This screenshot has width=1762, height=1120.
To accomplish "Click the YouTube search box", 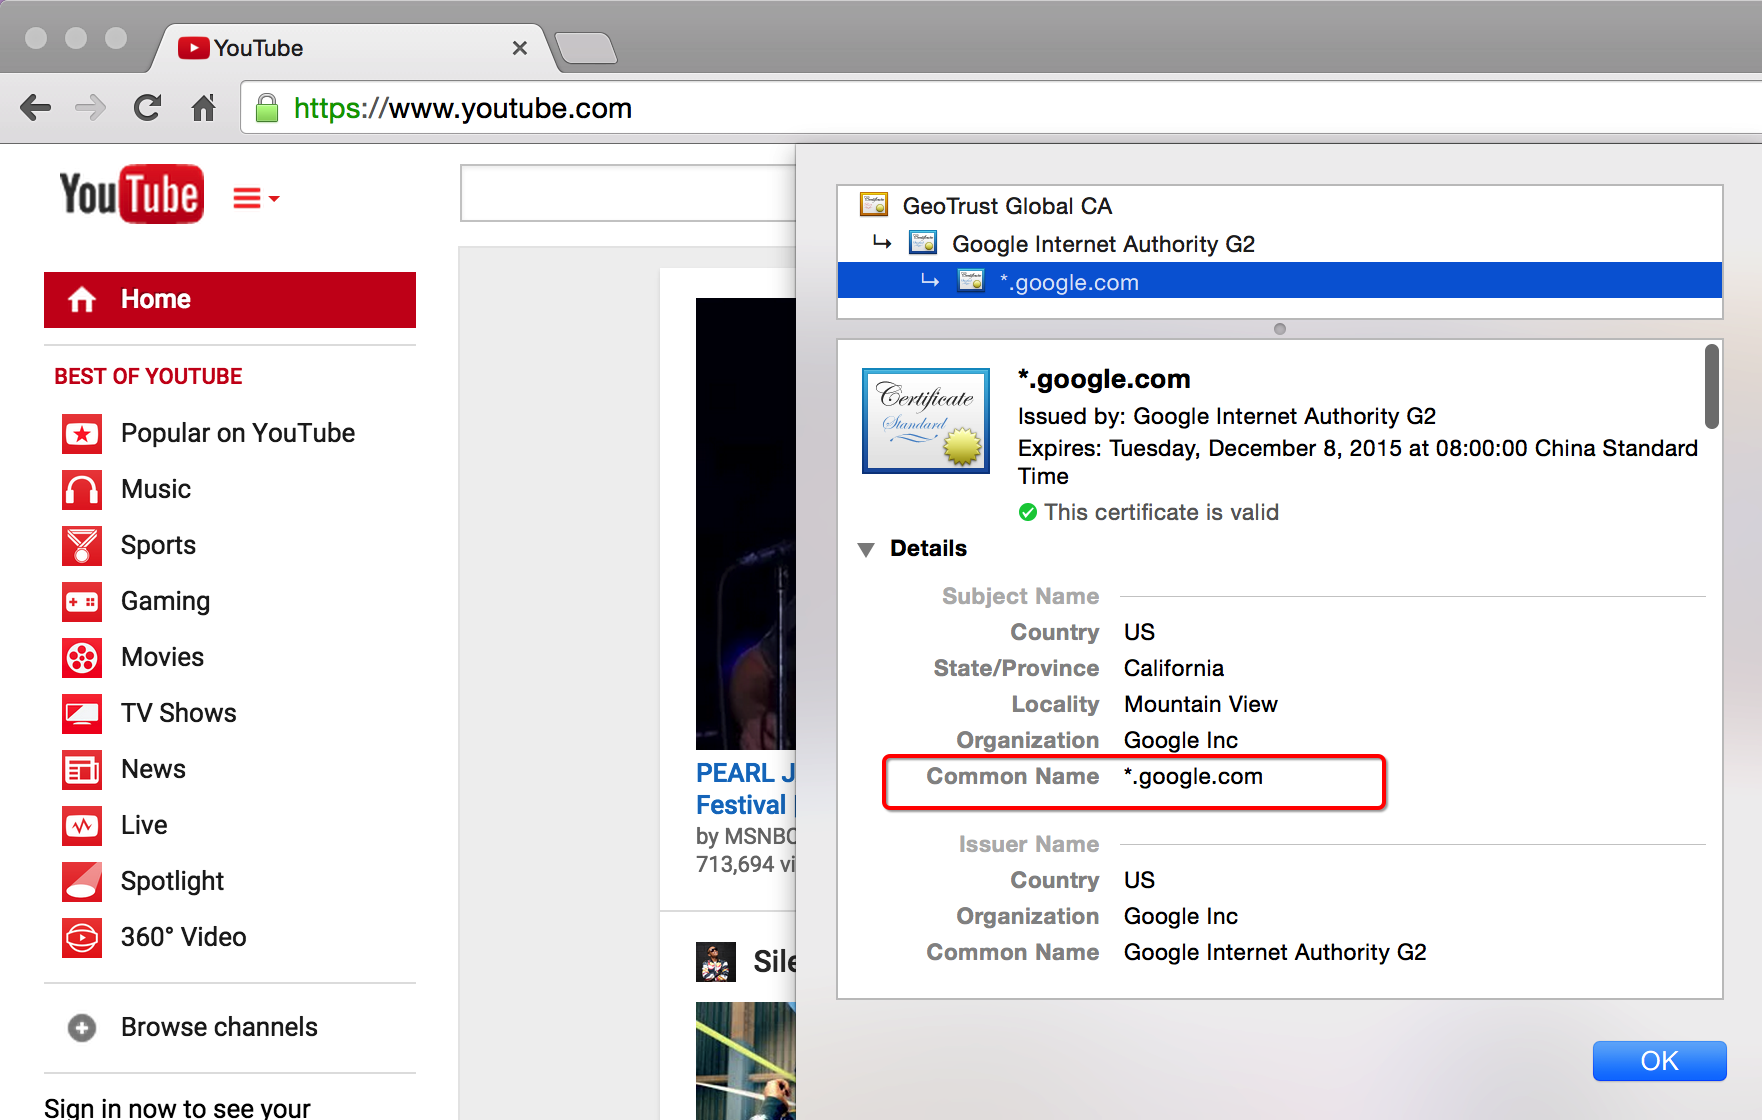I will pos(628,193).
